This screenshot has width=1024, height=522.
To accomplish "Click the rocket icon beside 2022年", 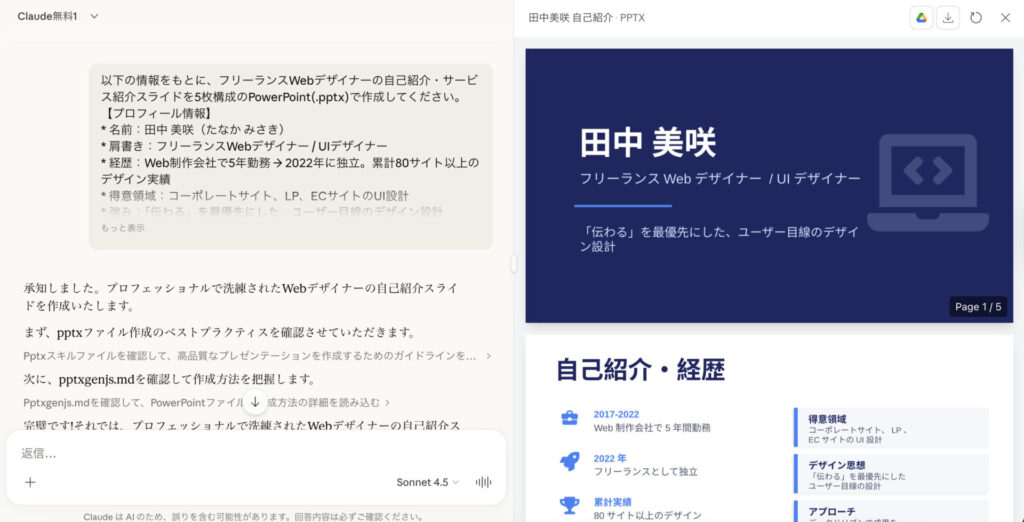I will [x=569, y=462].
